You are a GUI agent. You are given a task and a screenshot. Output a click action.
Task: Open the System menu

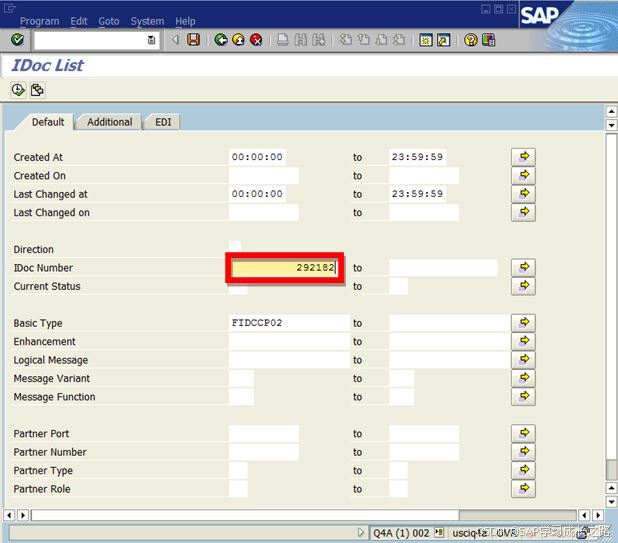[147, 21]
